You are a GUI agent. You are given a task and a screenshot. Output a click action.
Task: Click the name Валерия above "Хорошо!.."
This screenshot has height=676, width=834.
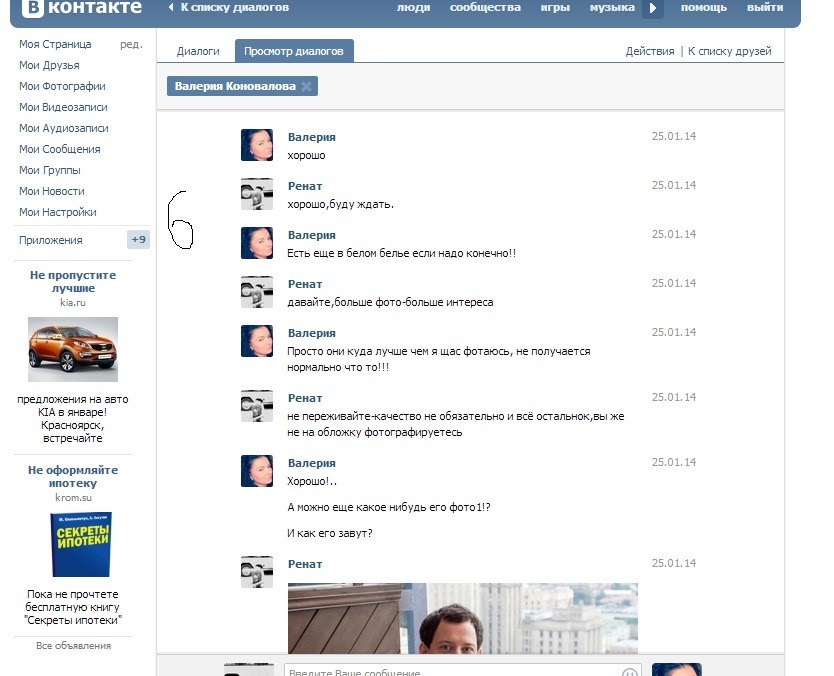312,463
